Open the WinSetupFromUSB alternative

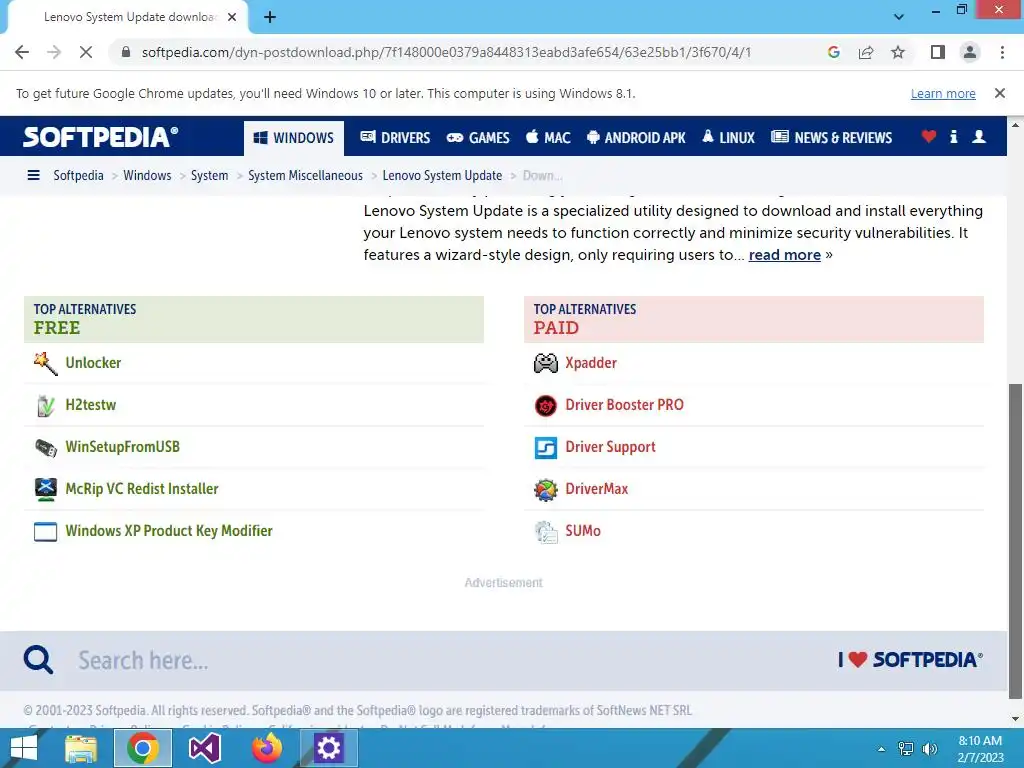pyautogui.click(x=123, y=447)
